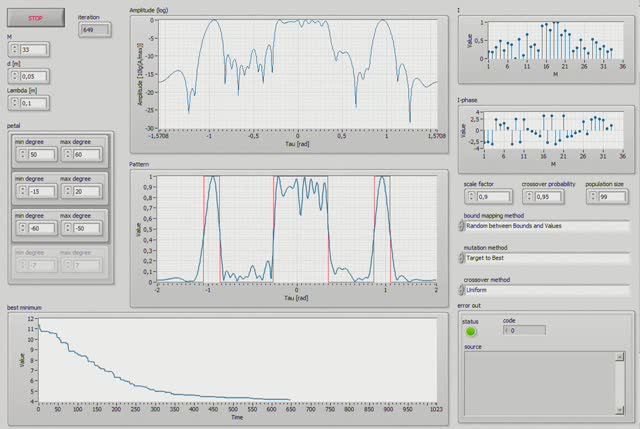Open the crossover method Uniform dropdown

pos(547,290)
